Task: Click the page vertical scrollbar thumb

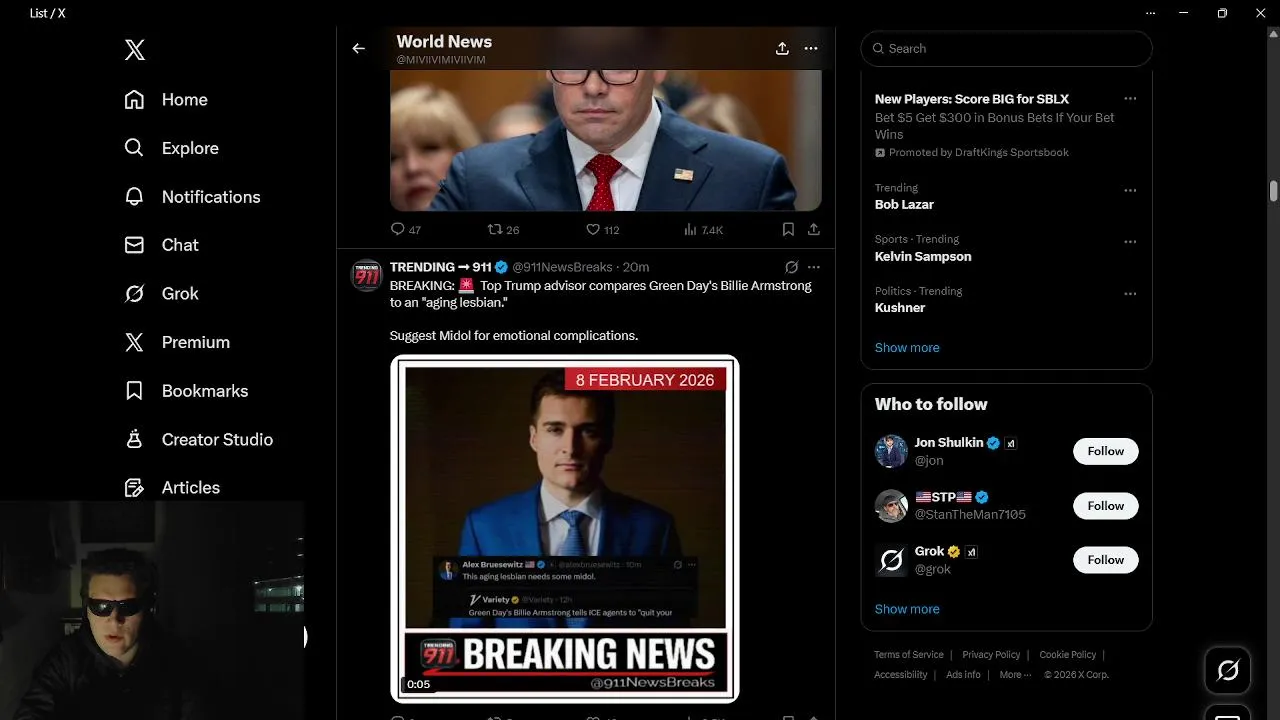Action: [1273, 190]
